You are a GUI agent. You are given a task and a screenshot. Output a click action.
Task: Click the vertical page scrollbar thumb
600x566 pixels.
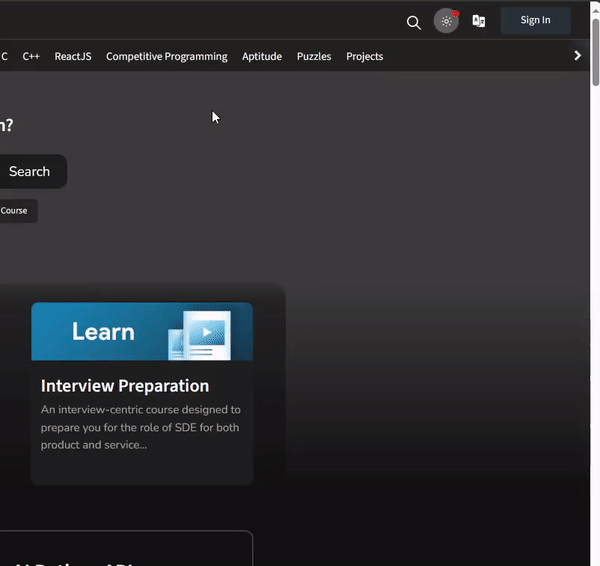tap(595, 52)
